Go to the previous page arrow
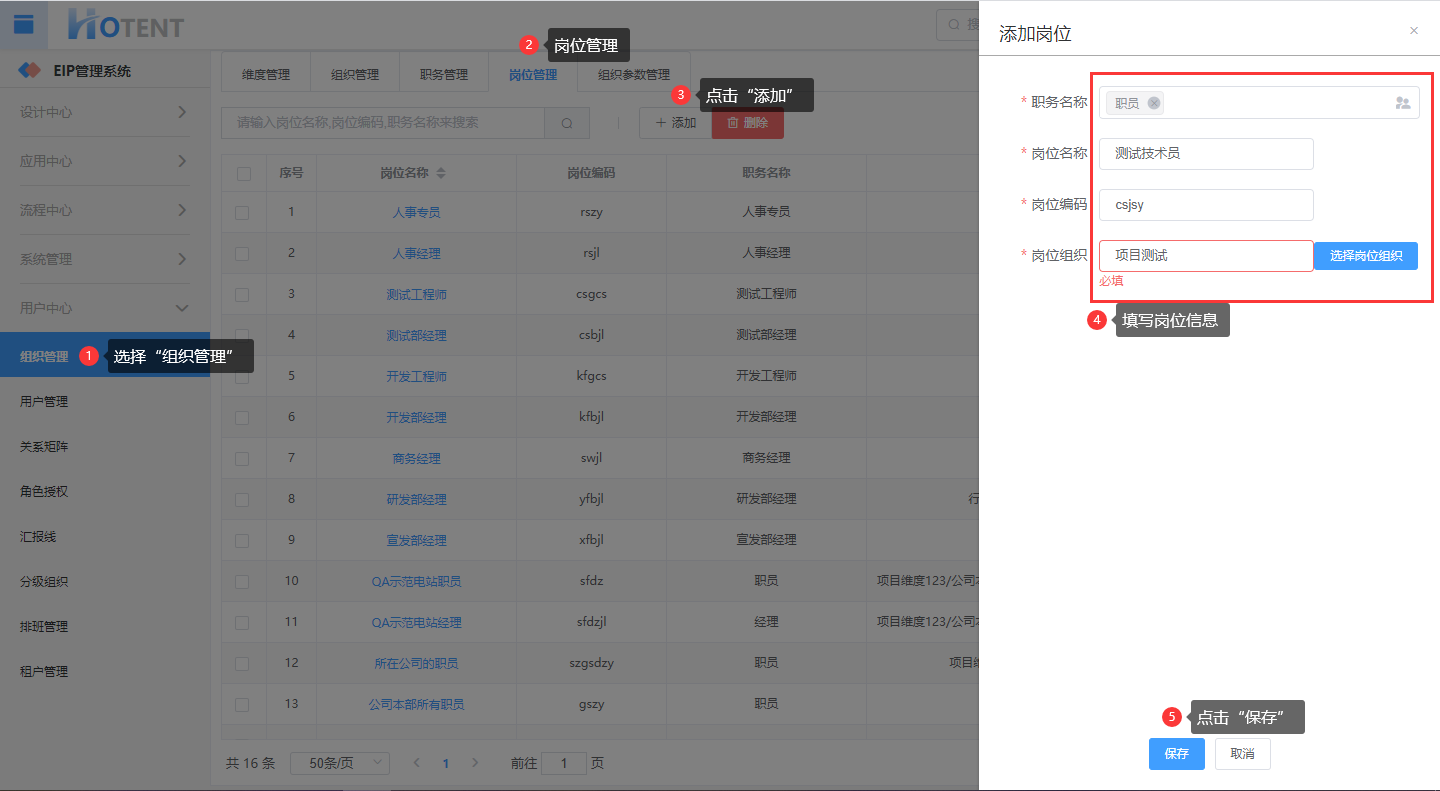Viewport: 1440px width, 791px height. [417, 763]
